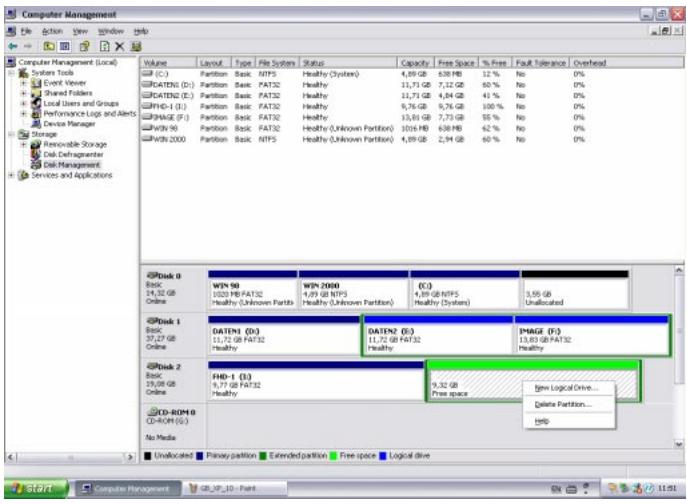The height and width of the screenshot is (504, 687).
Task: Click the Services and Applications icon
Action: (24, 175)
